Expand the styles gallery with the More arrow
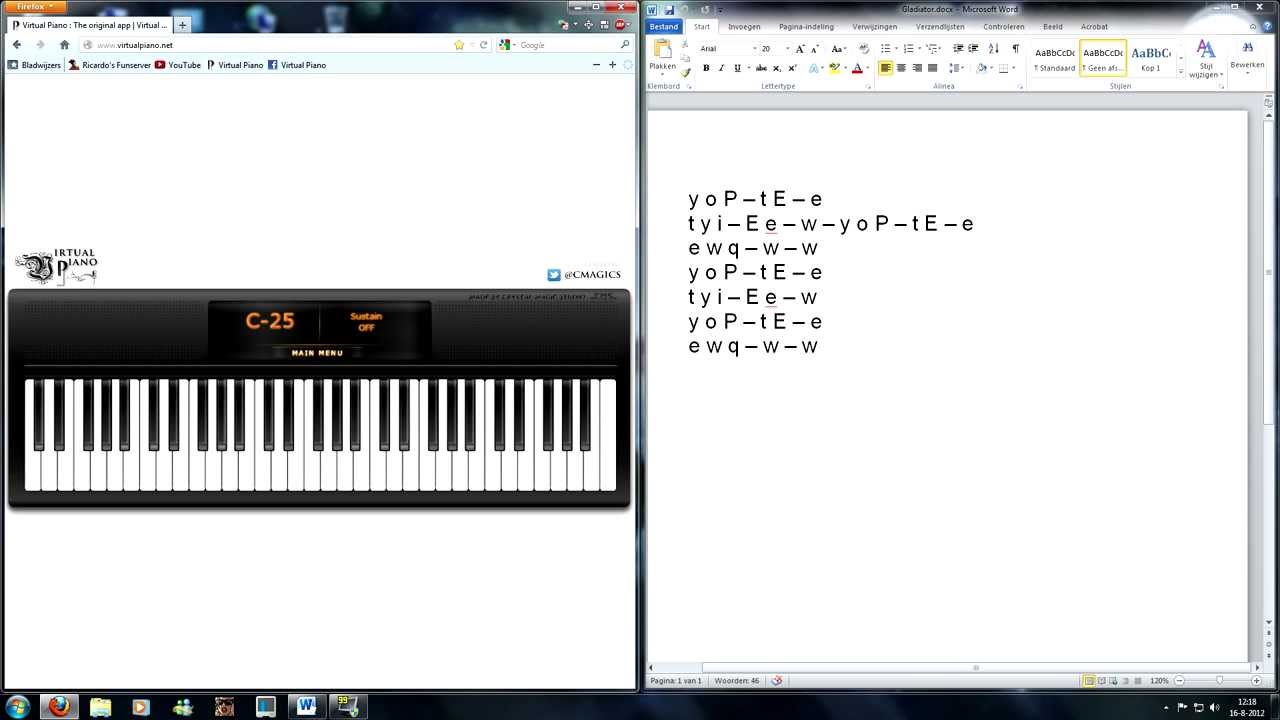This screenshot has height=720, width=1280. (1180, 73)
